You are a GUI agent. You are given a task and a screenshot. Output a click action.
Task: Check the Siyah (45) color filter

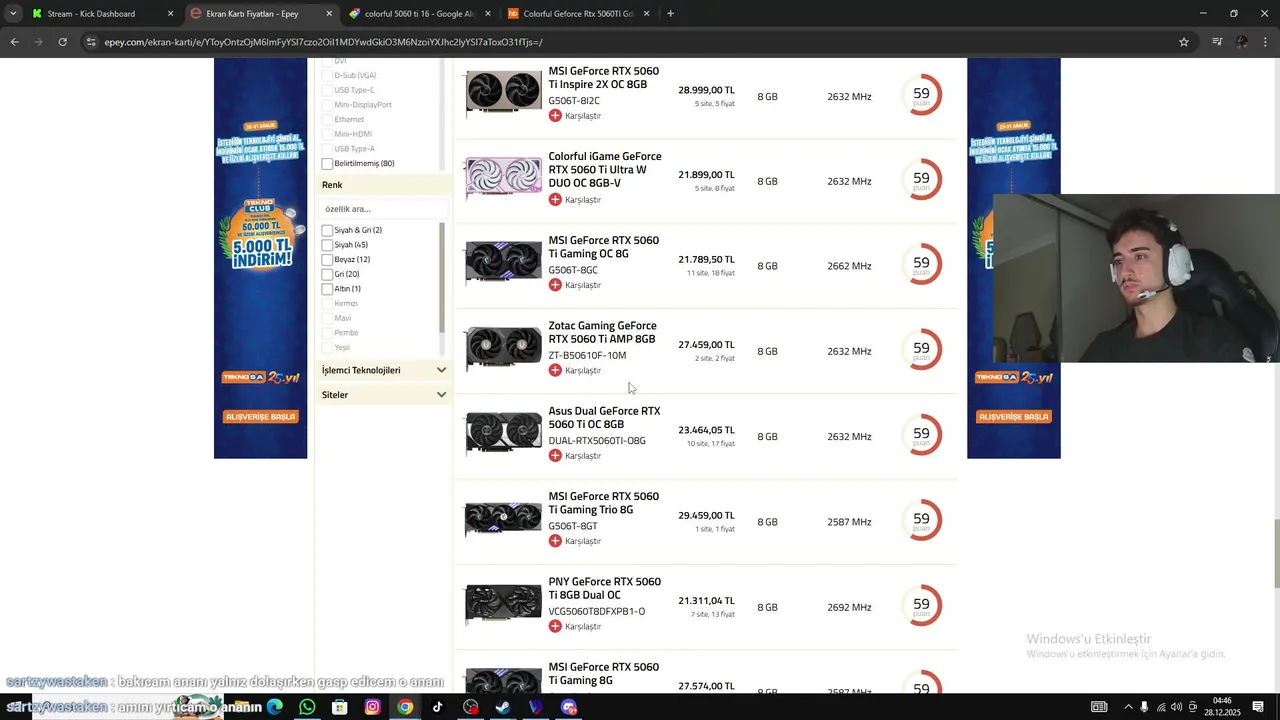click(327, 245)
